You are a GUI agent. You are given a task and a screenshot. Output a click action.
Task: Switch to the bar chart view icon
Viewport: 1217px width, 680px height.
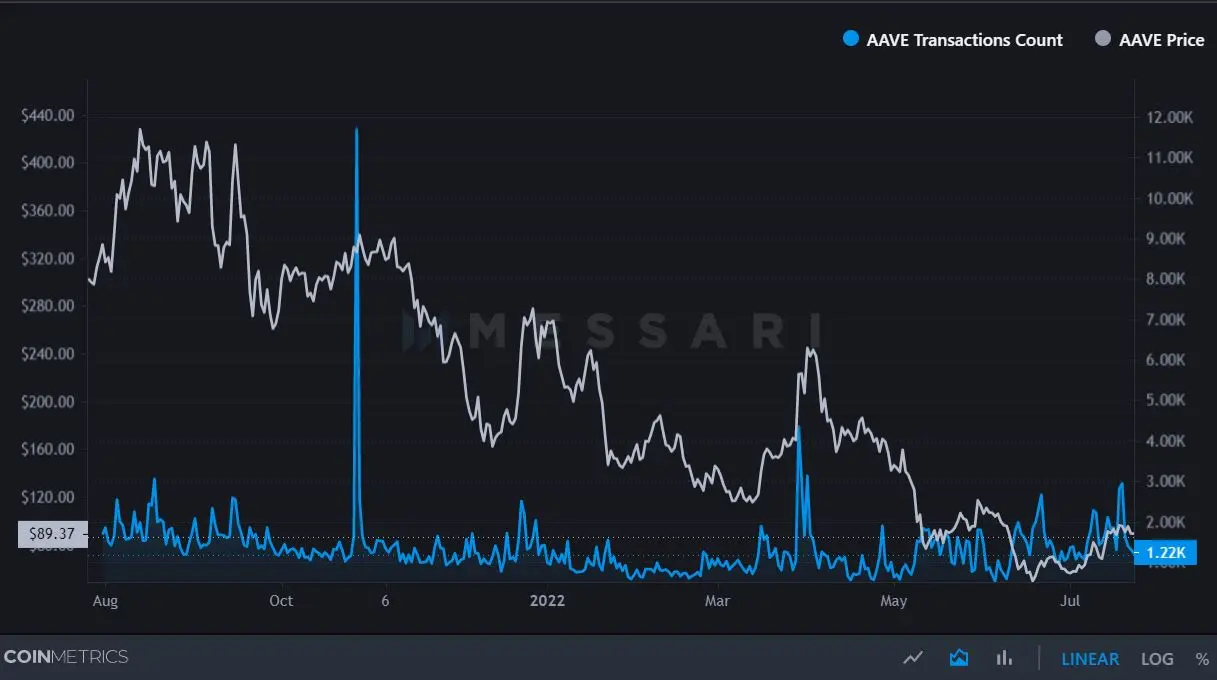(1004, 658)
